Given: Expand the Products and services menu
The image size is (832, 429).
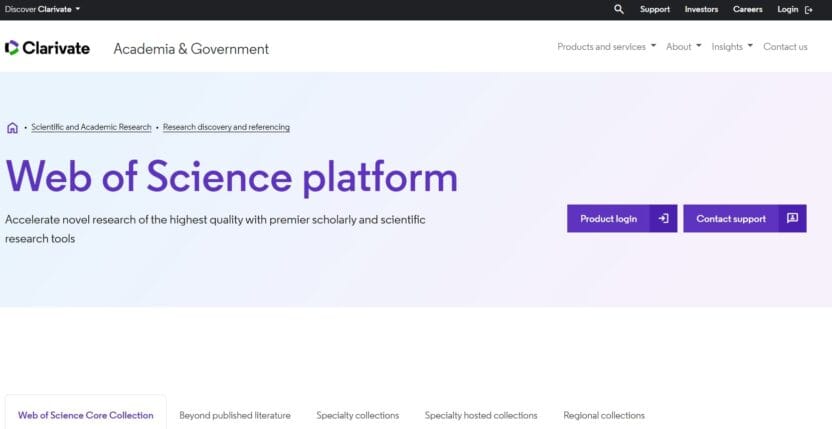Looking at the screenshot, I should 606,47.
